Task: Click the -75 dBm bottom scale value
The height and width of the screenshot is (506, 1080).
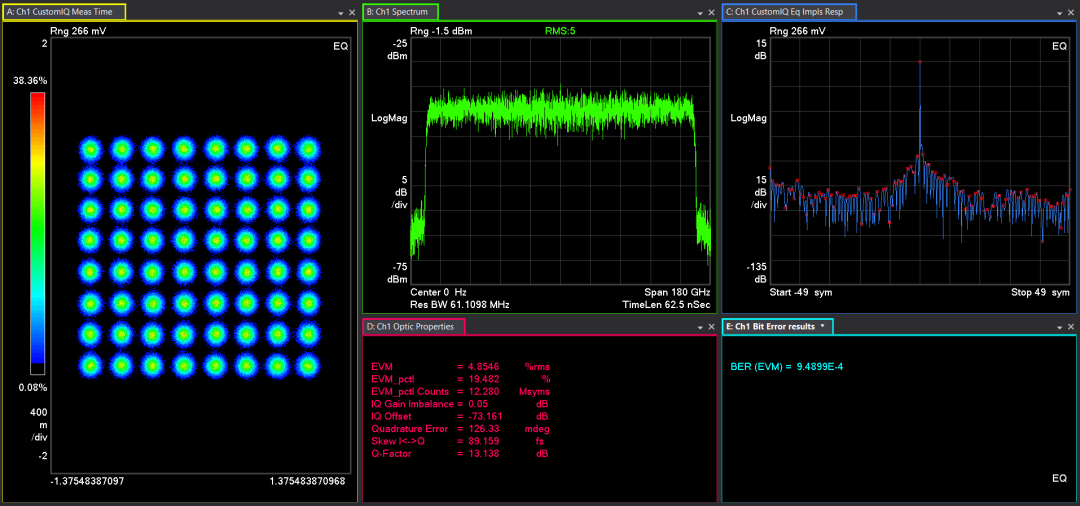Action: [x=396, y=273]
